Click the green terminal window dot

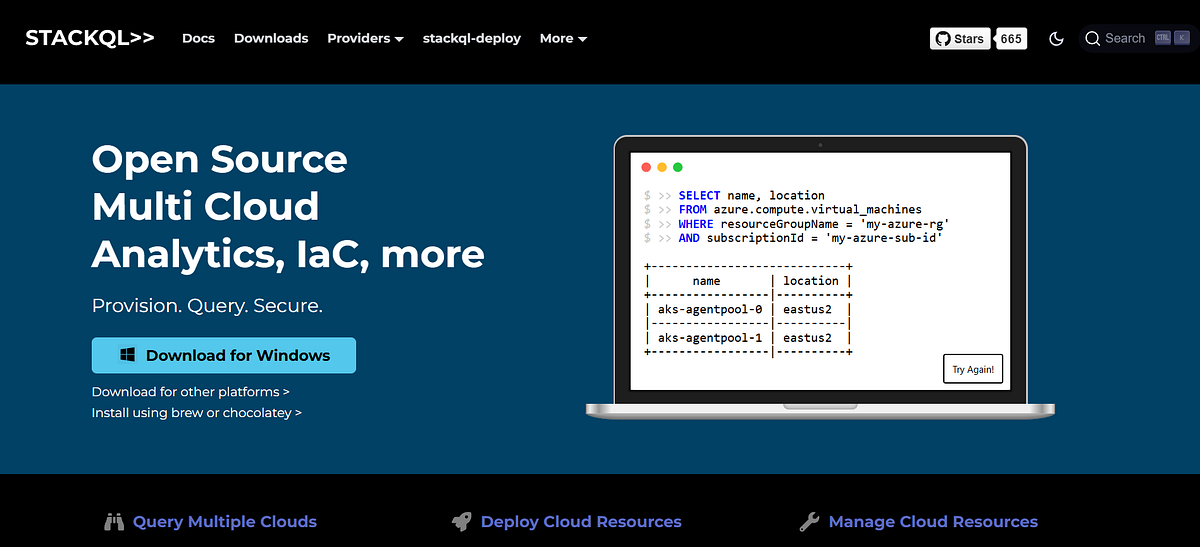(678, 167)
